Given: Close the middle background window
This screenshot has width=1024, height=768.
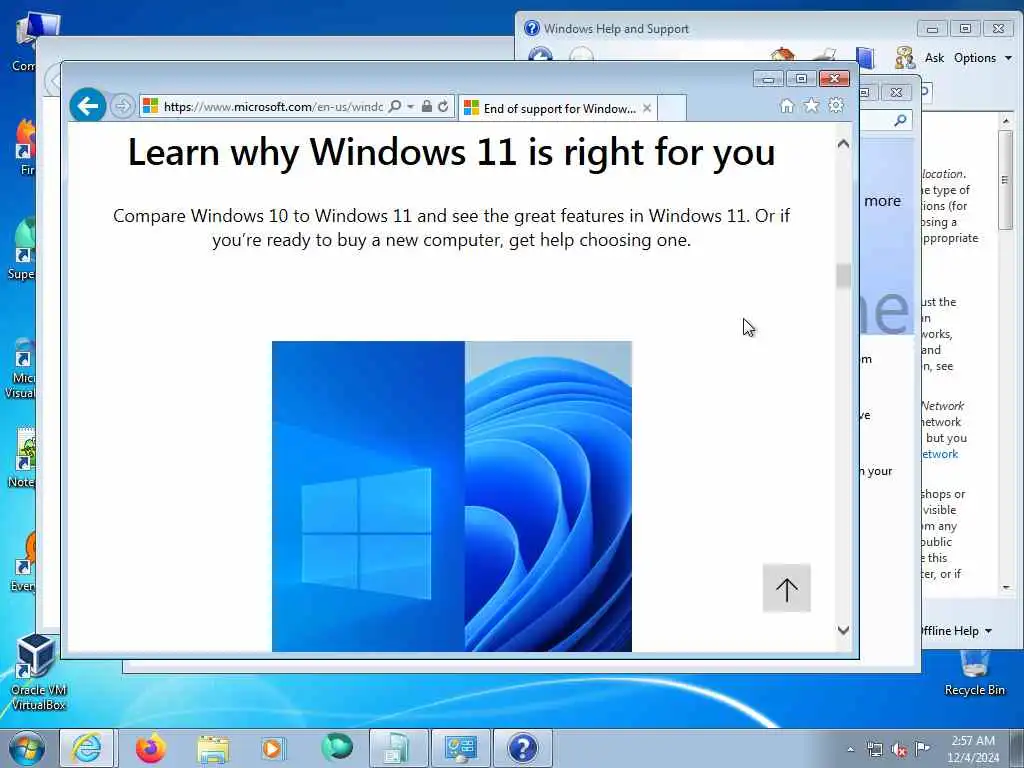Looking at the screenshot, I should (896, 93).
